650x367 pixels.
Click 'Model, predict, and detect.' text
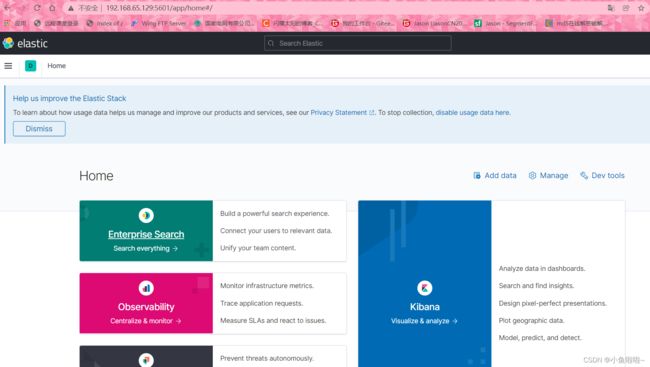(540, 338)
